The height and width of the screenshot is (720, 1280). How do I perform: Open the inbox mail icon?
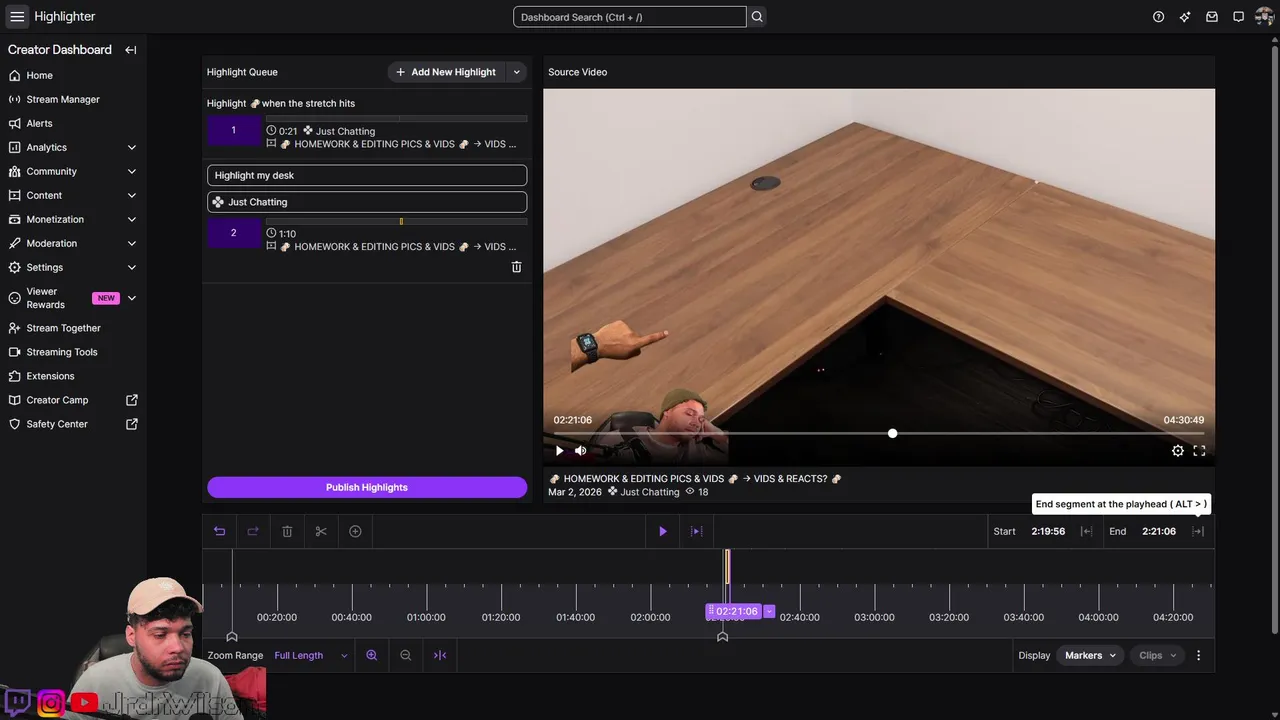[x=1212, y=16]
